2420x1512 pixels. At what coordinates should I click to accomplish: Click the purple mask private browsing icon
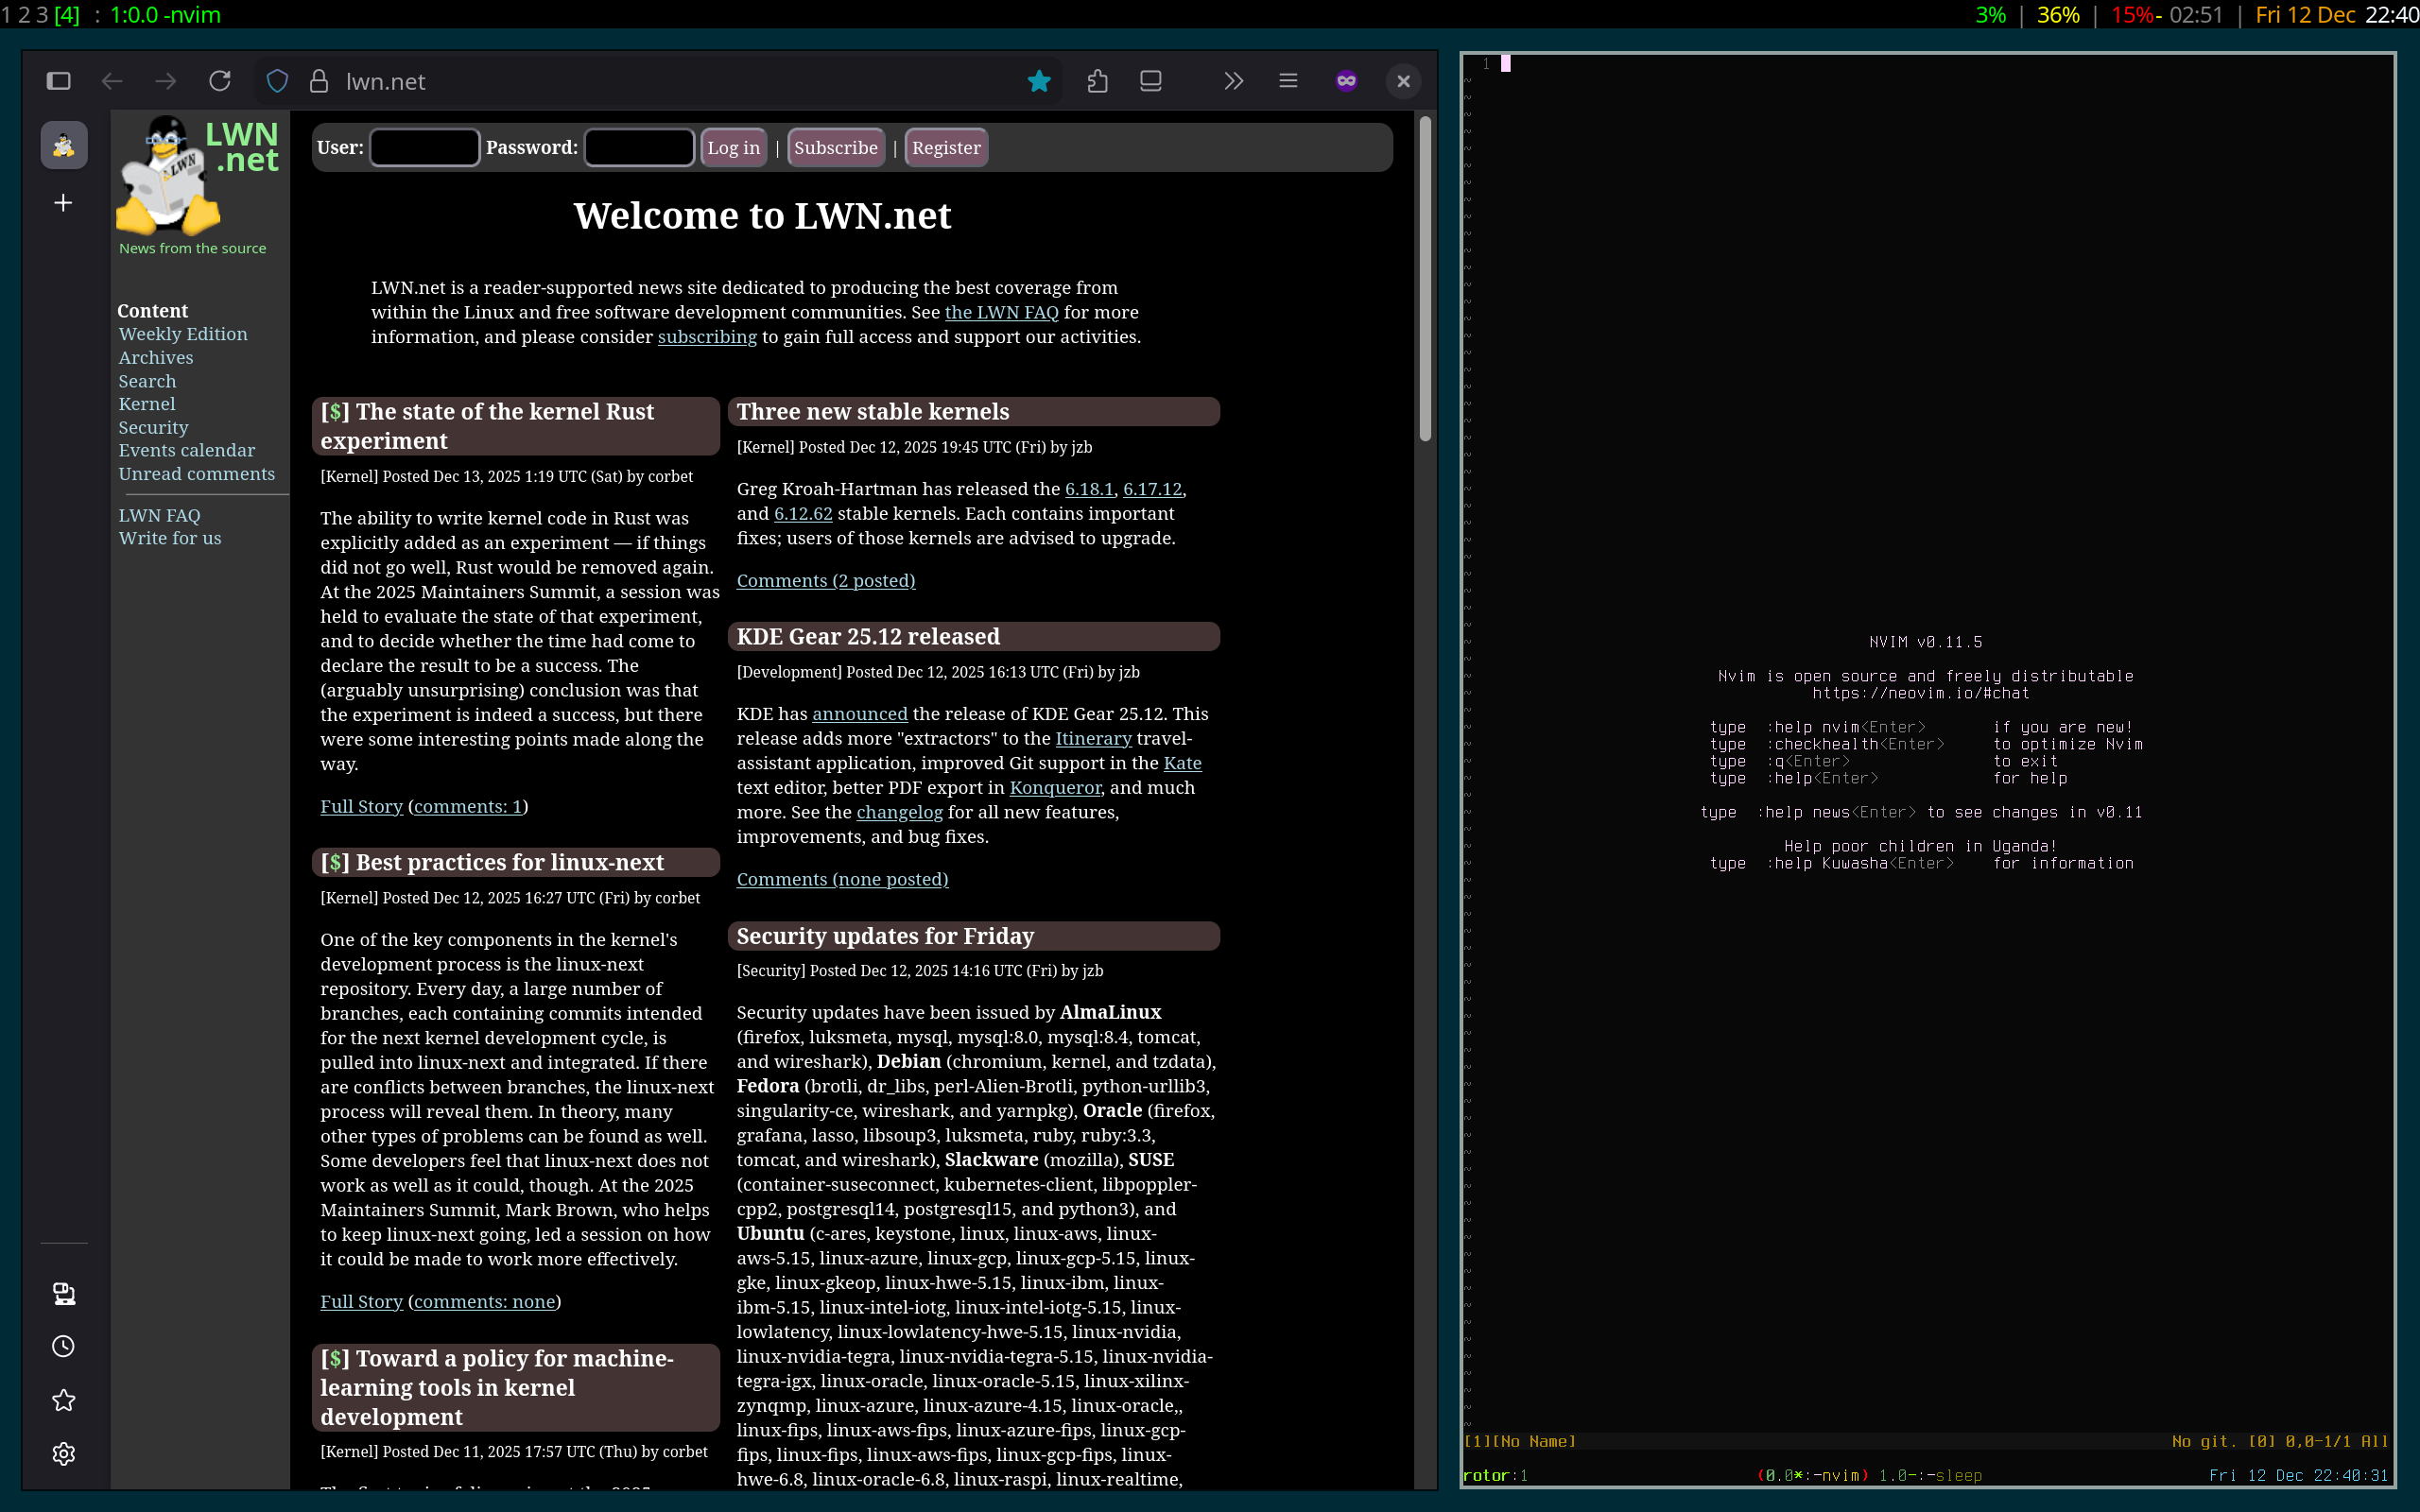point(1346,81)
